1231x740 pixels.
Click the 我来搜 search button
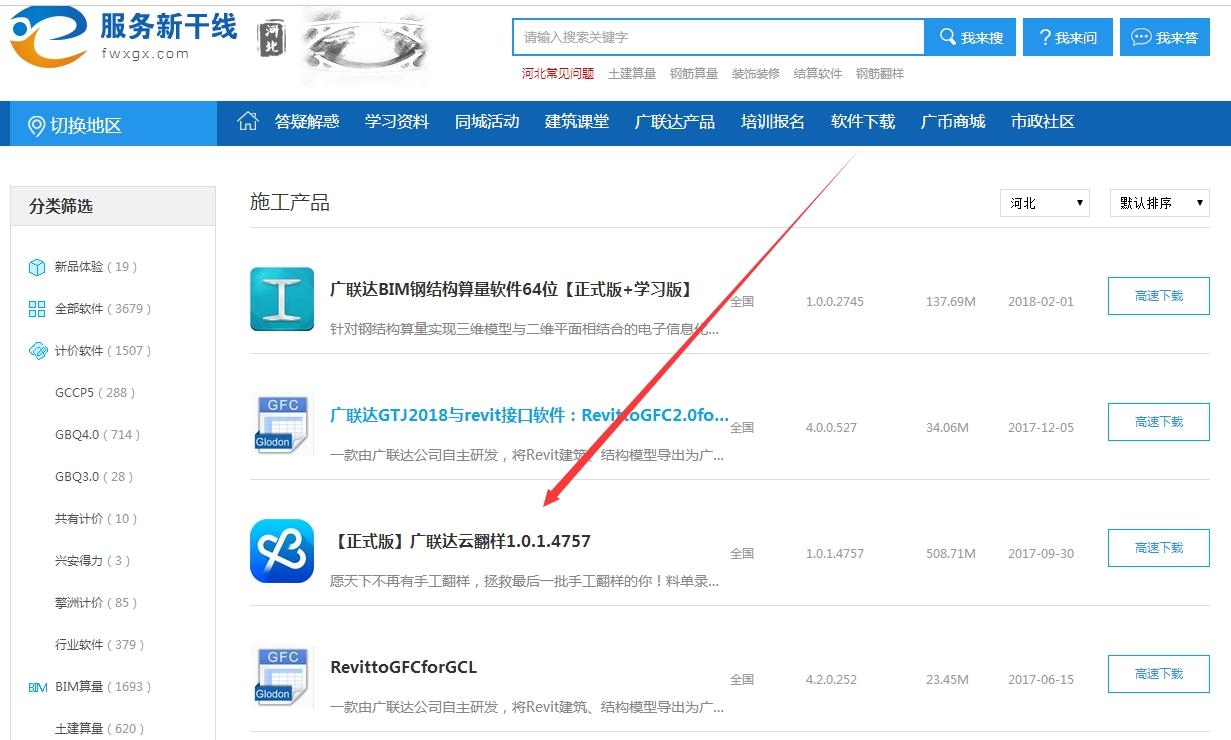click(x=970, y=37)
